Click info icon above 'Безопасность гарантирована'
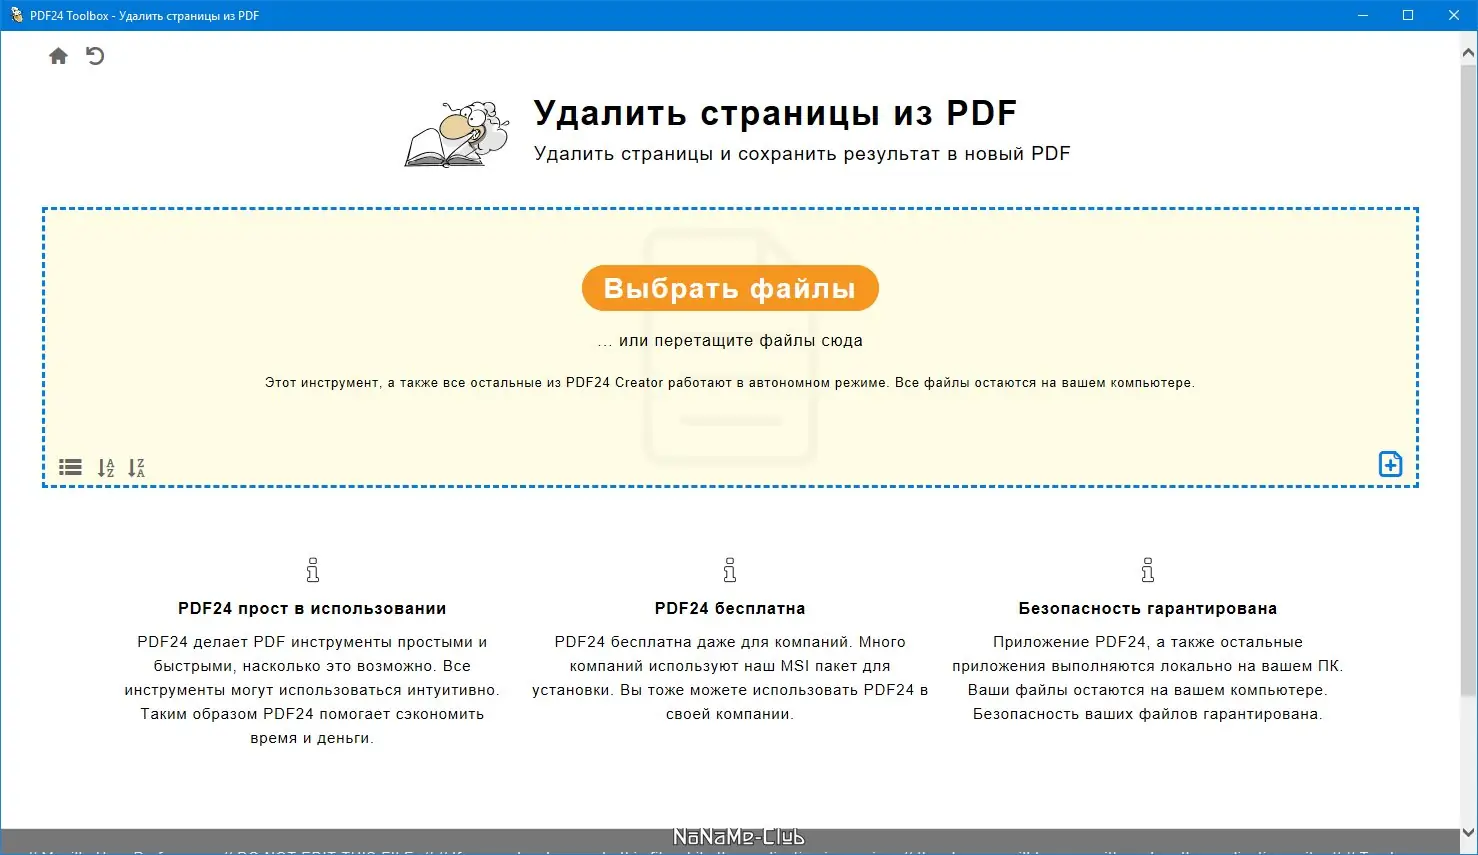 coord(1148,570)
